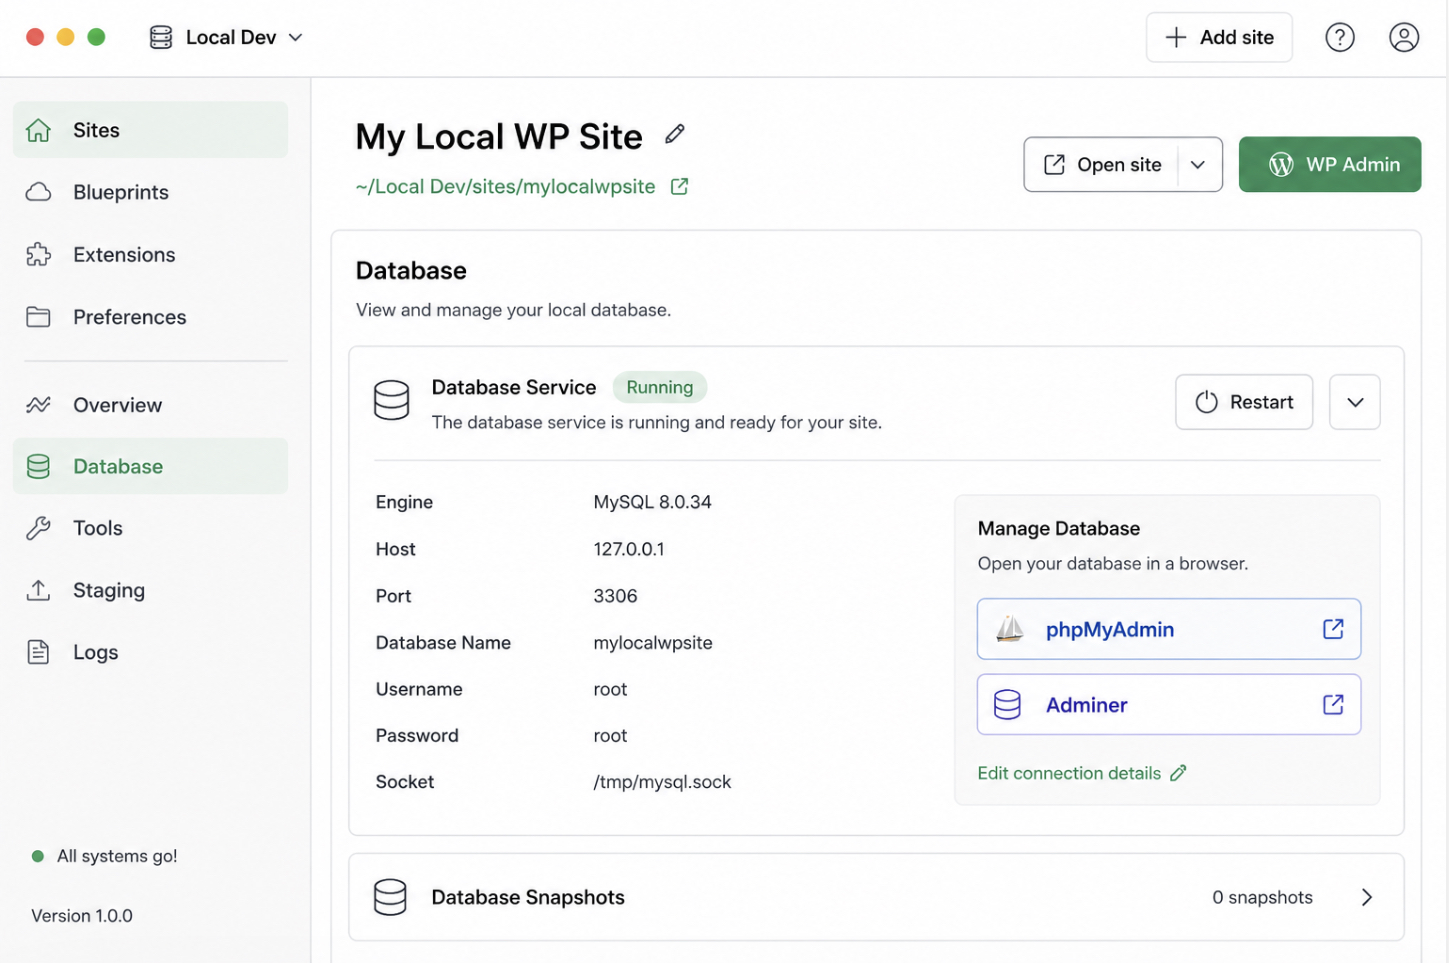Expand the Open site dropdown arrow
The width and height of the screenshot is (1449, 963).
coord(1198,165)
